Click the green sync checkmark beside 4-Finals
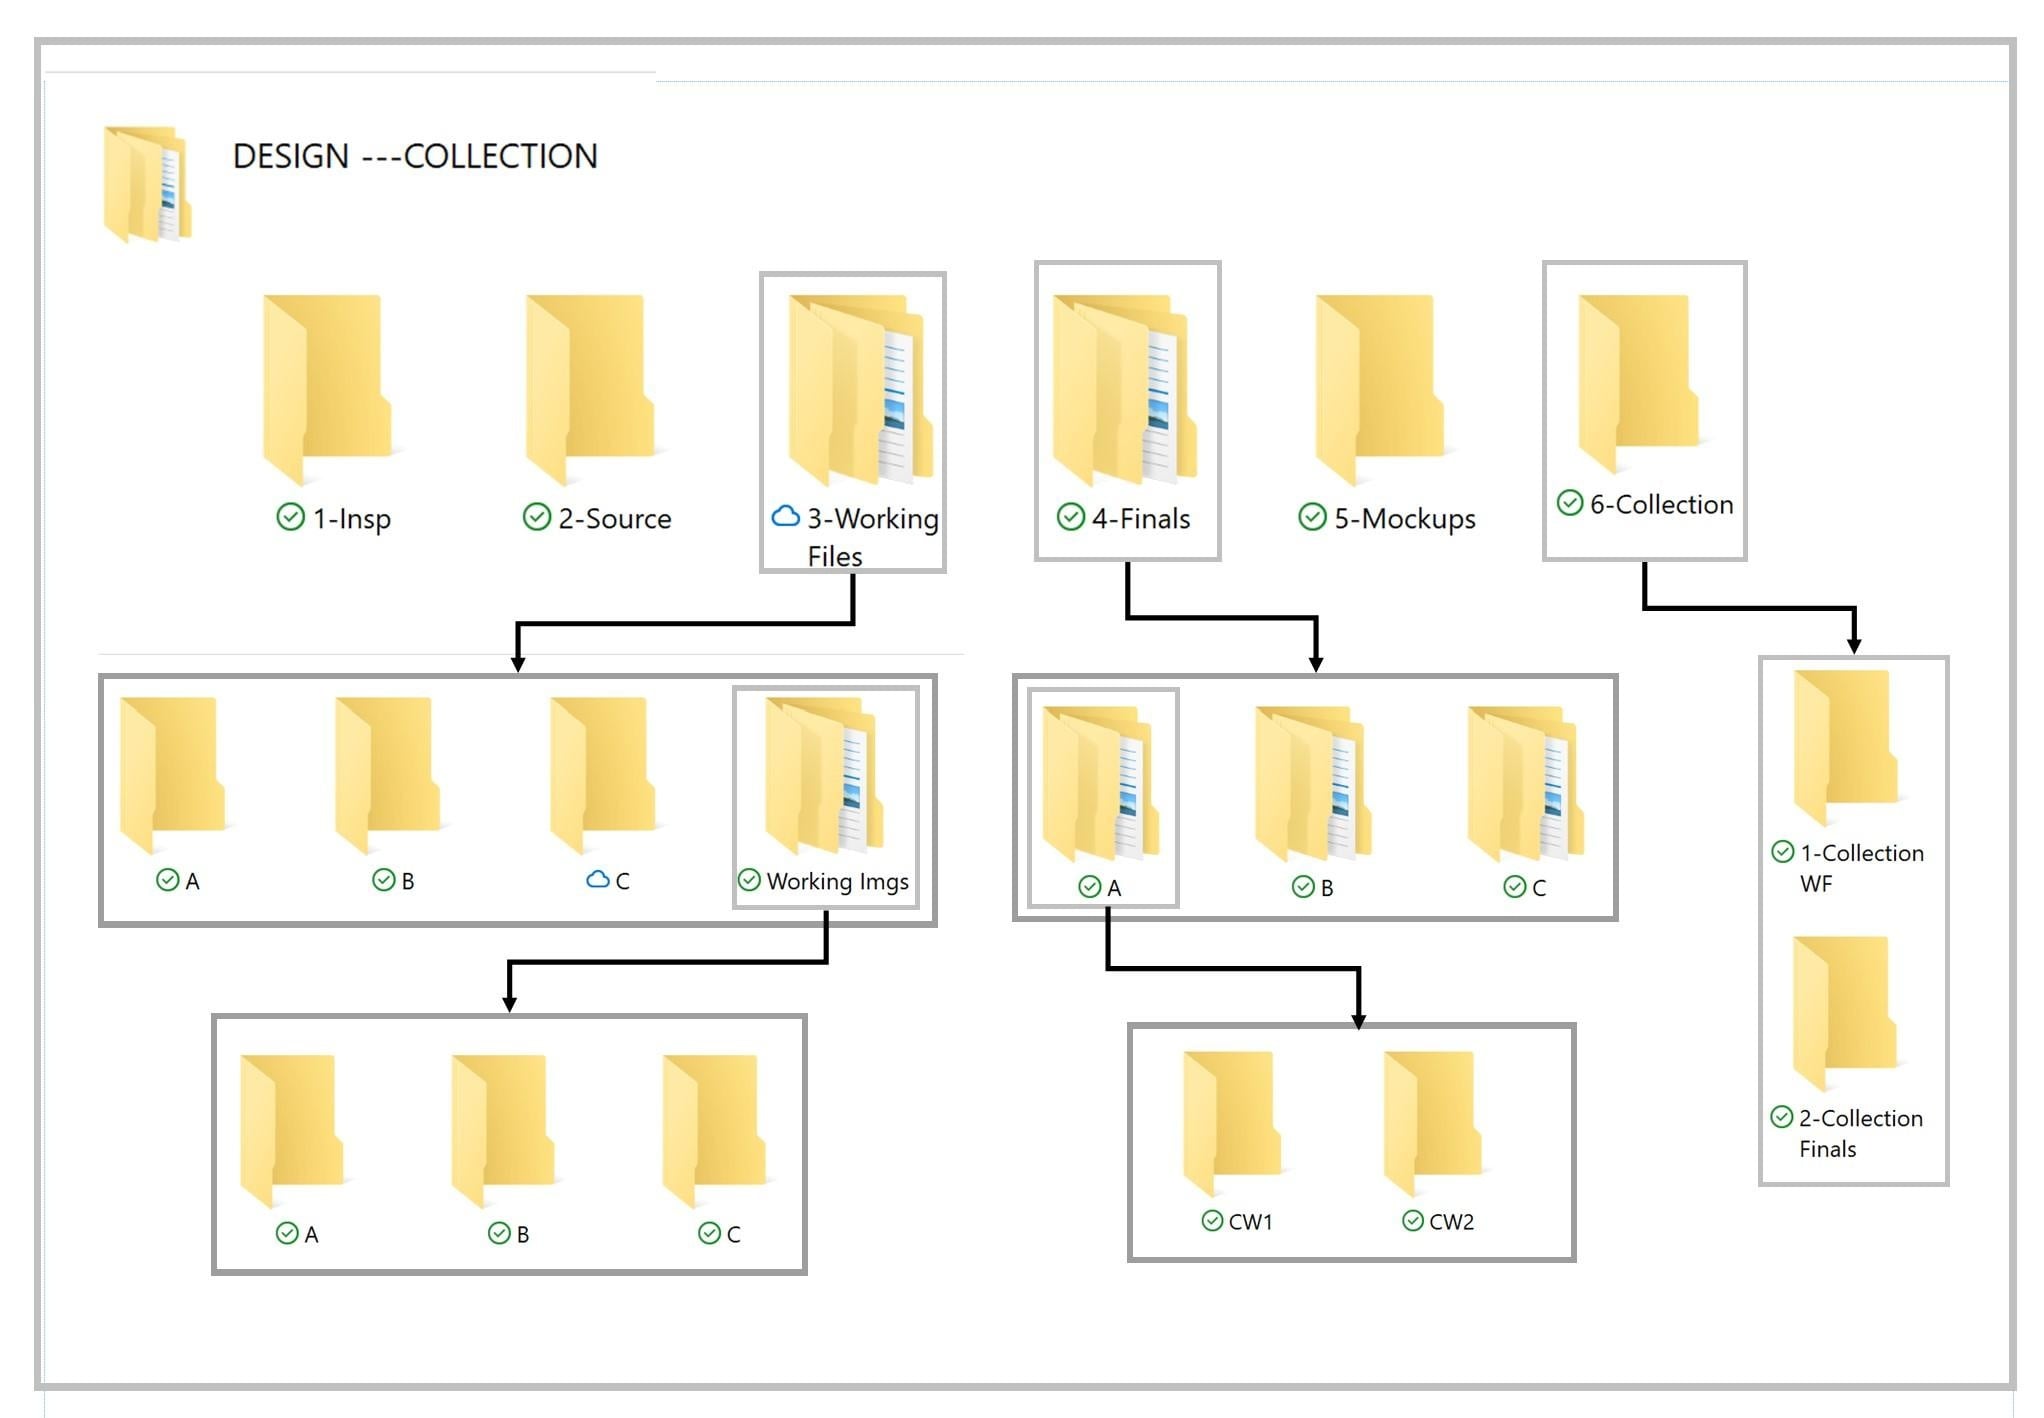2044x1418 pixels. [1071, 516]
